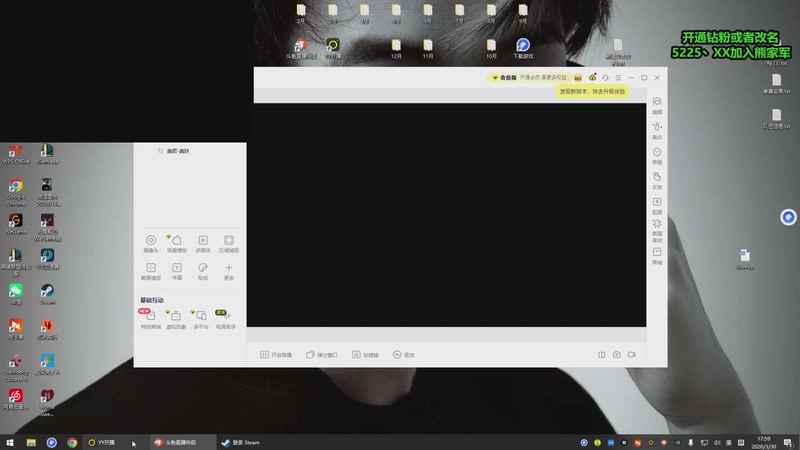The image size is (800, 450).
Task: Add a 多媒体 multimedia source
Action: pos(203,240)
